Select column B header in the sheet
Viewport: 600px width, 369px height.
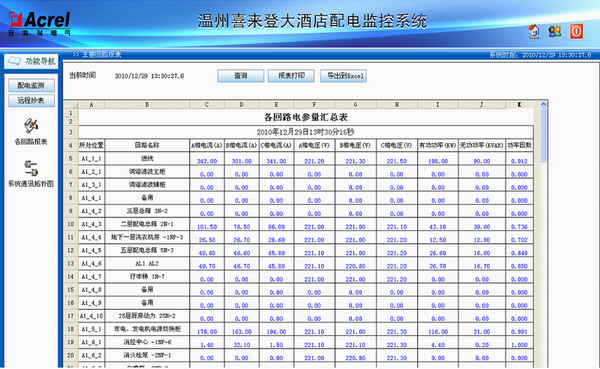click(147, 104)
